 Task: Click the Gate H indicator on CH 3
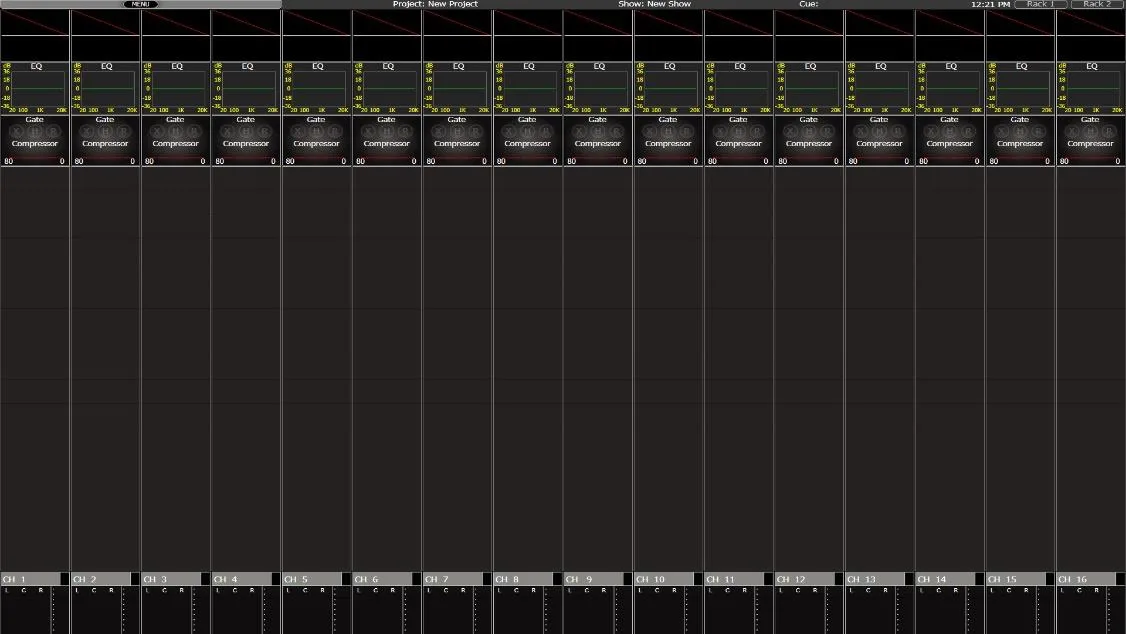176,132
